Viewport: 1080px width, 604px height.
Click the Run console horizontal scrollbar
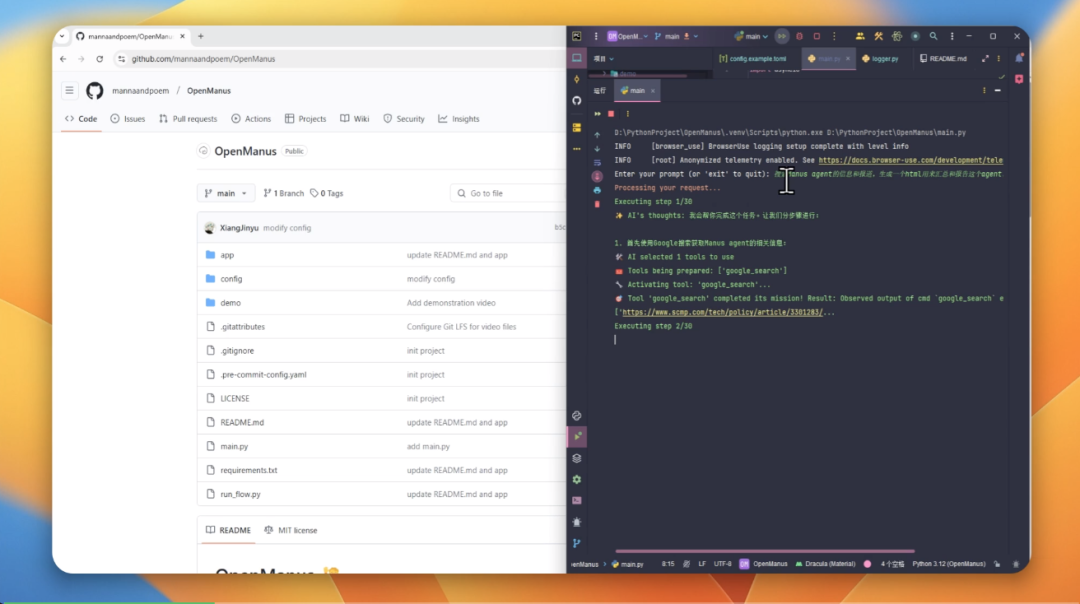point(765,551)
